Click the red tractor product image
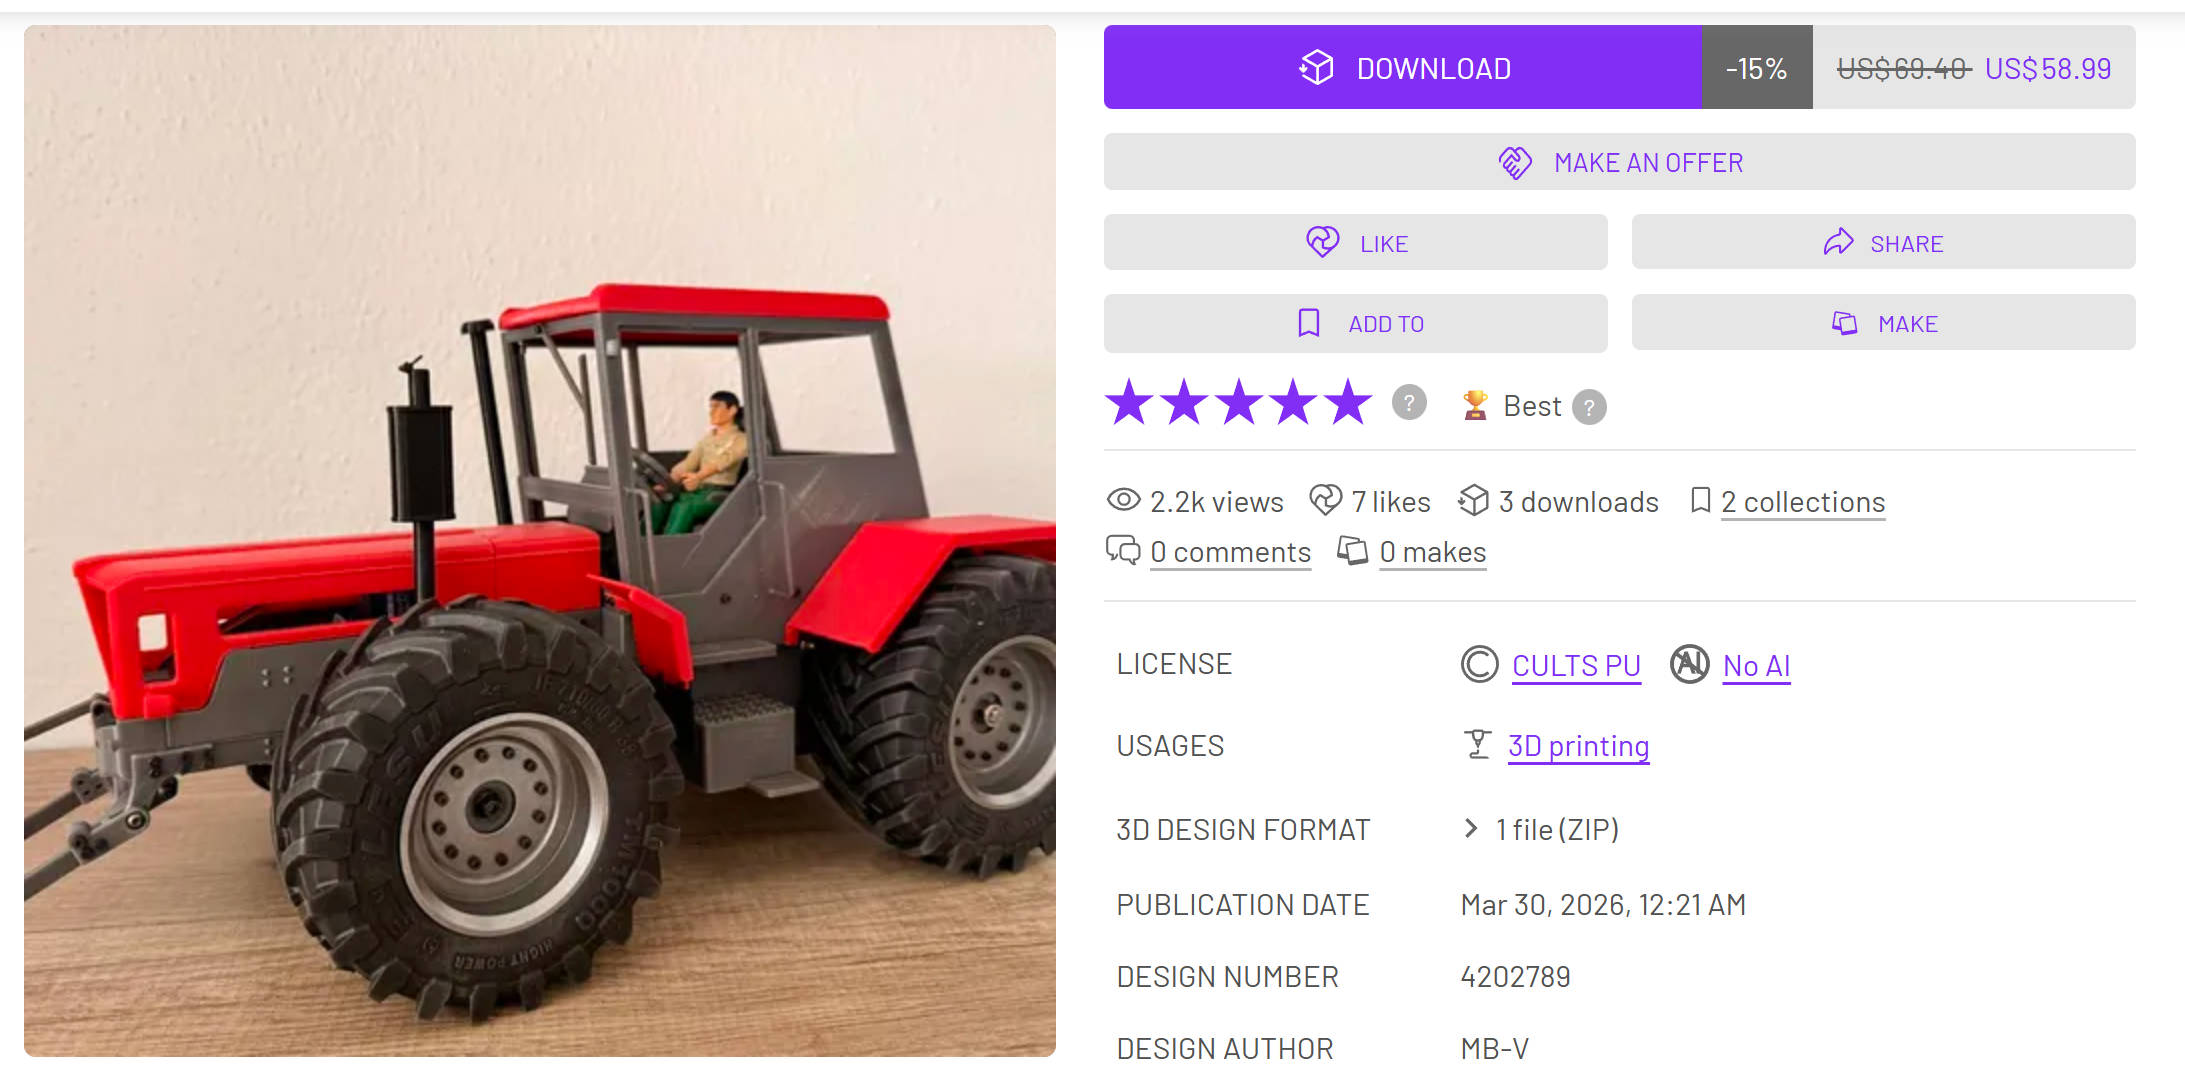The width and height of the screenshot is (2185, 1069). [540, 541]
